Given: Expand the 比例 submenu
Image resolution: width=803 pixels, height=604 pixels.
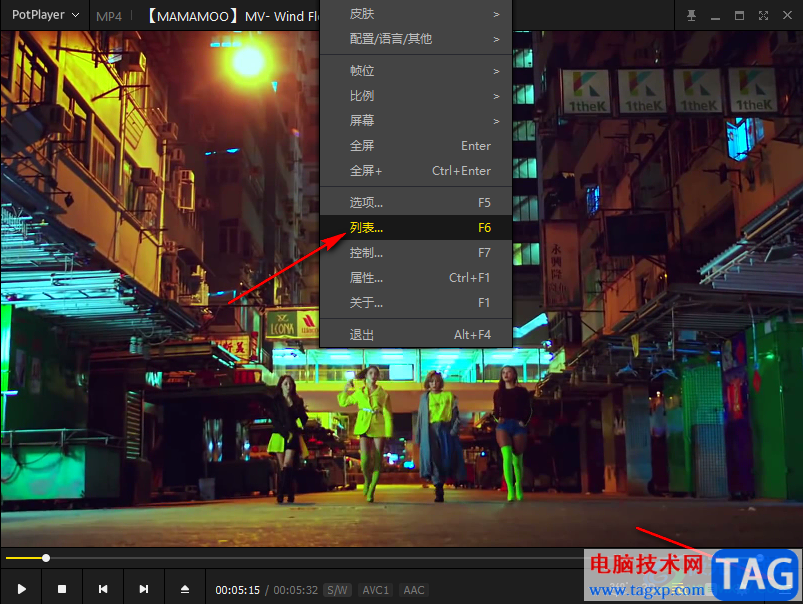Looking at the screenshot, I should point(416,96).
